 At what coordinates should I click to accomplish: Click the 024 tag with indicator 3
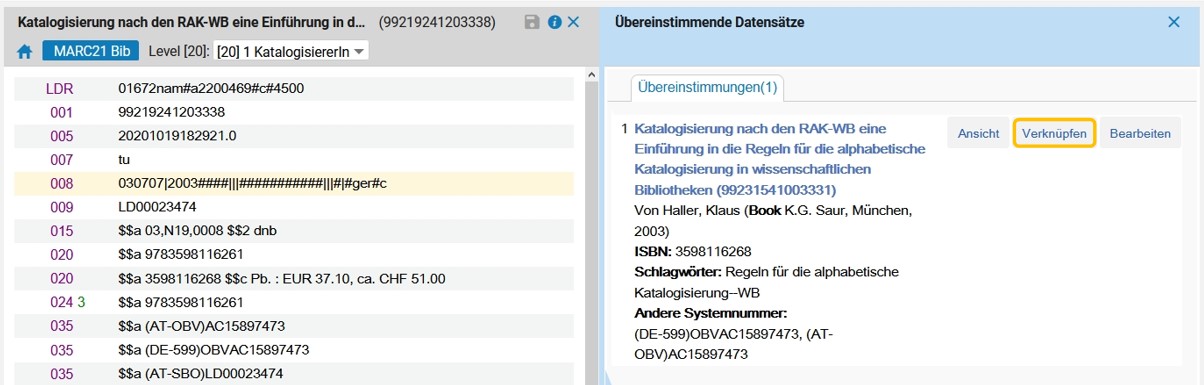(x=67, y=303)
